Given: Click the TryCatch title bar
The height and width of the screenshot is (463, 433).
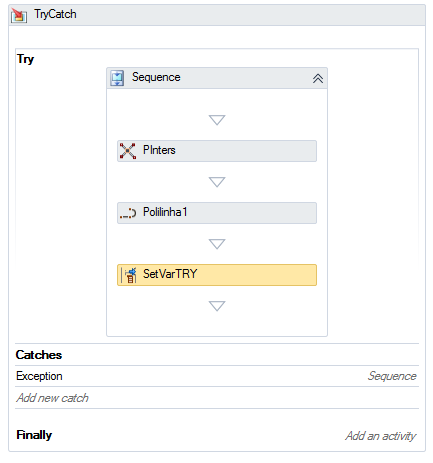Looking at the screenshot, I should pos(217,15).
